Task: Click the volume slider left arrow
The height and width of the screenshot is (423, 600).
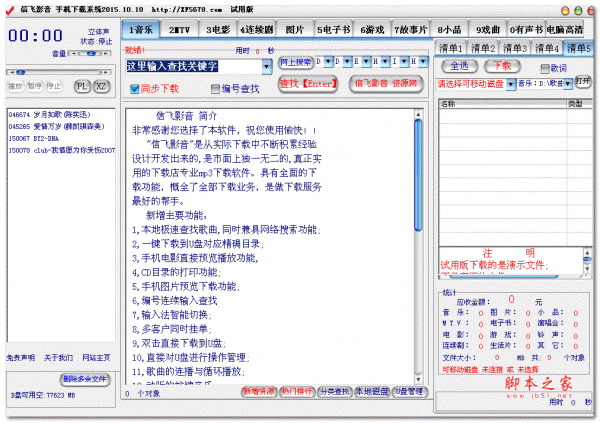Action: (x=74, y=53)
